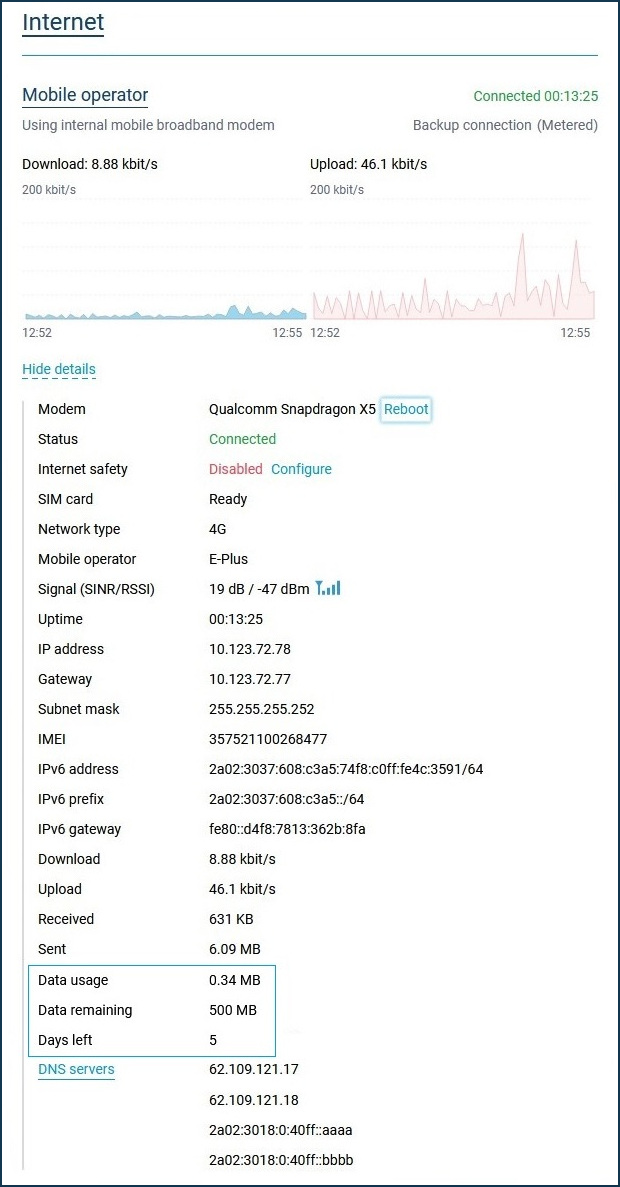Screen dimensions: 620x1187
Task: Click the signal strength bars icon
Action: pos(328,588)
